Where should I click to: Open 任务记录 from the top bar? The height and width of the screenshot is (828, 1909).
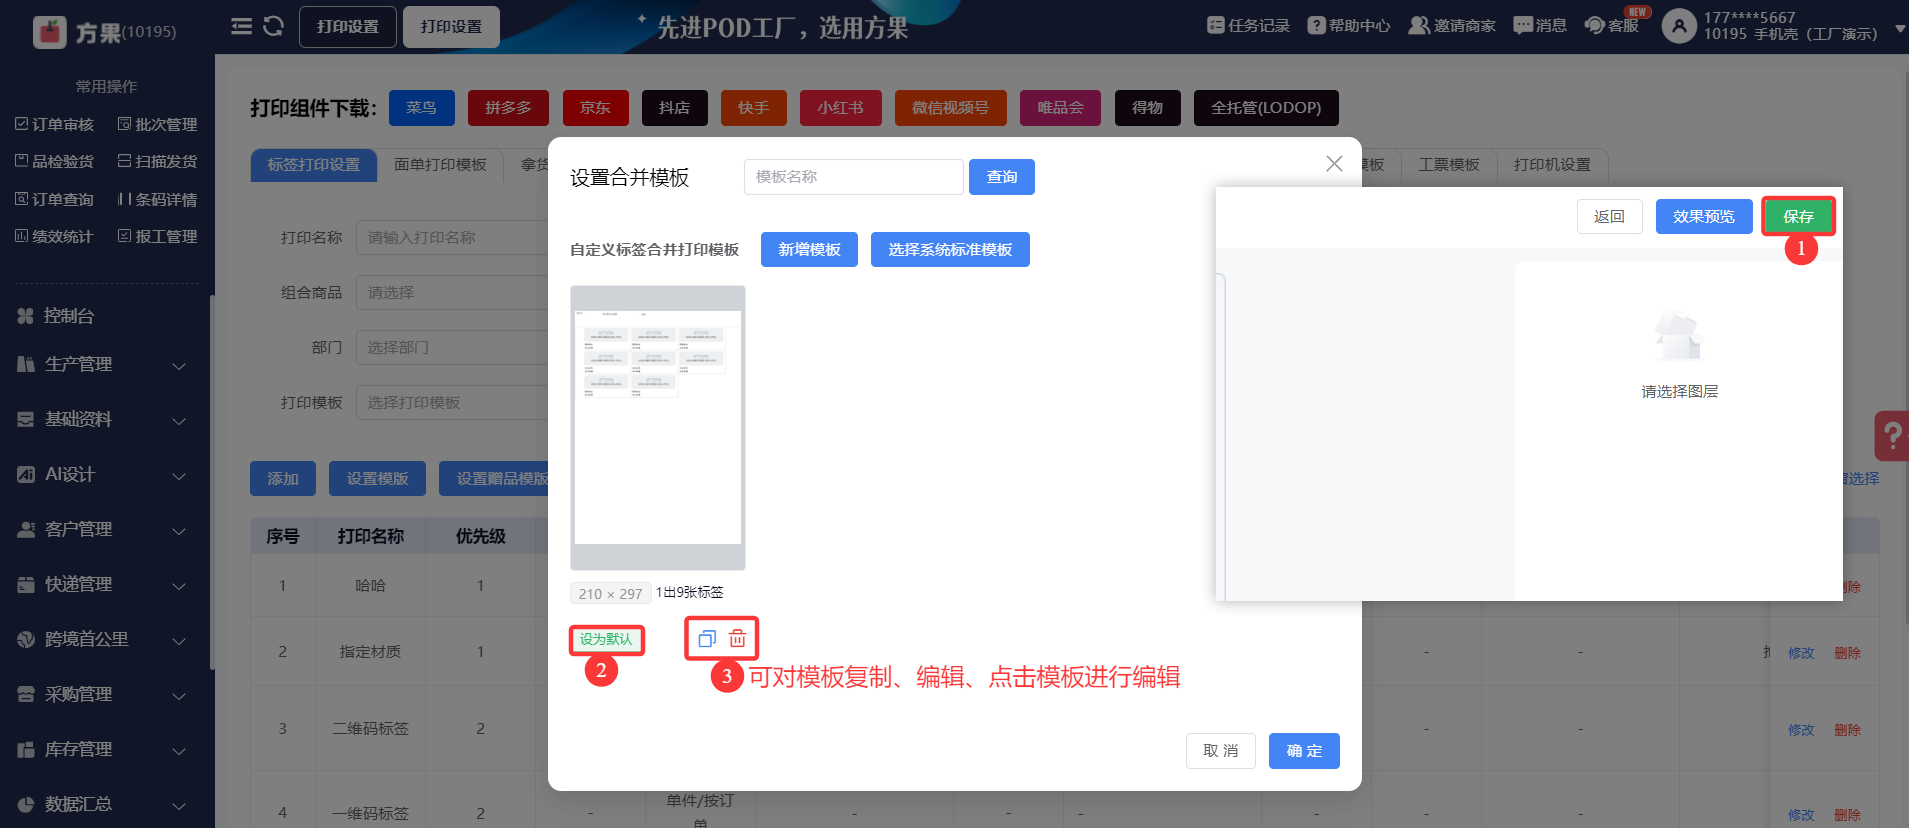[x=1248, y=26]
